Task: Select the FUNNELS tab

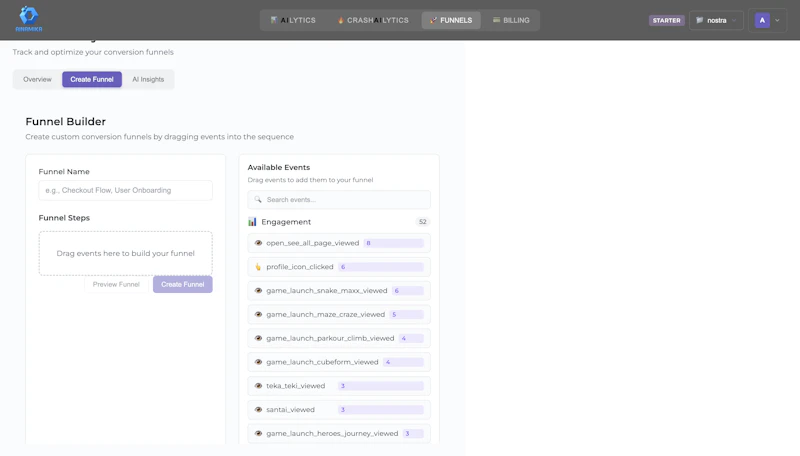Action: point(451,20)
